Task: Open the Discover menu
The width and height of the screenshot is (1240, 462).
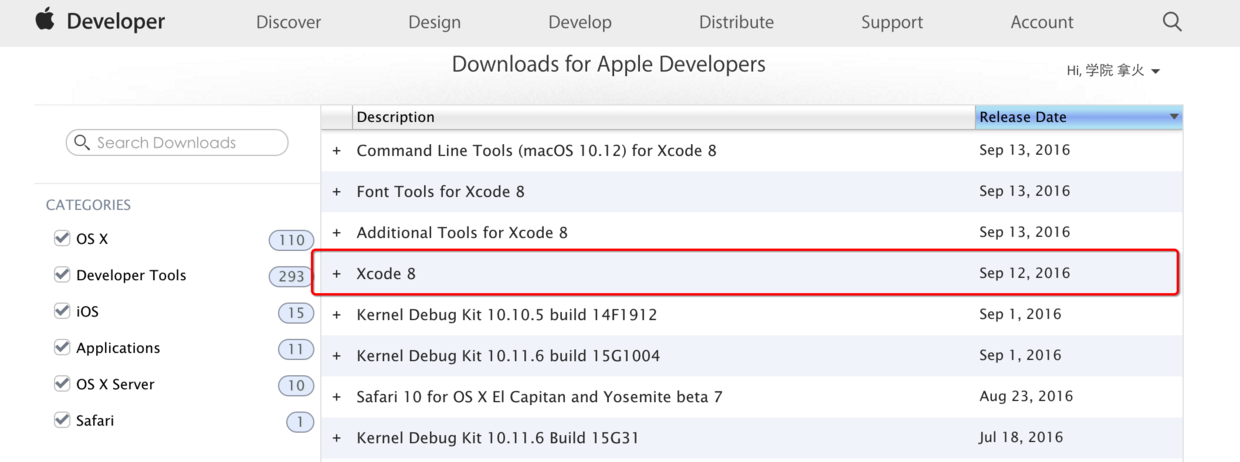Action: [288, 22]
